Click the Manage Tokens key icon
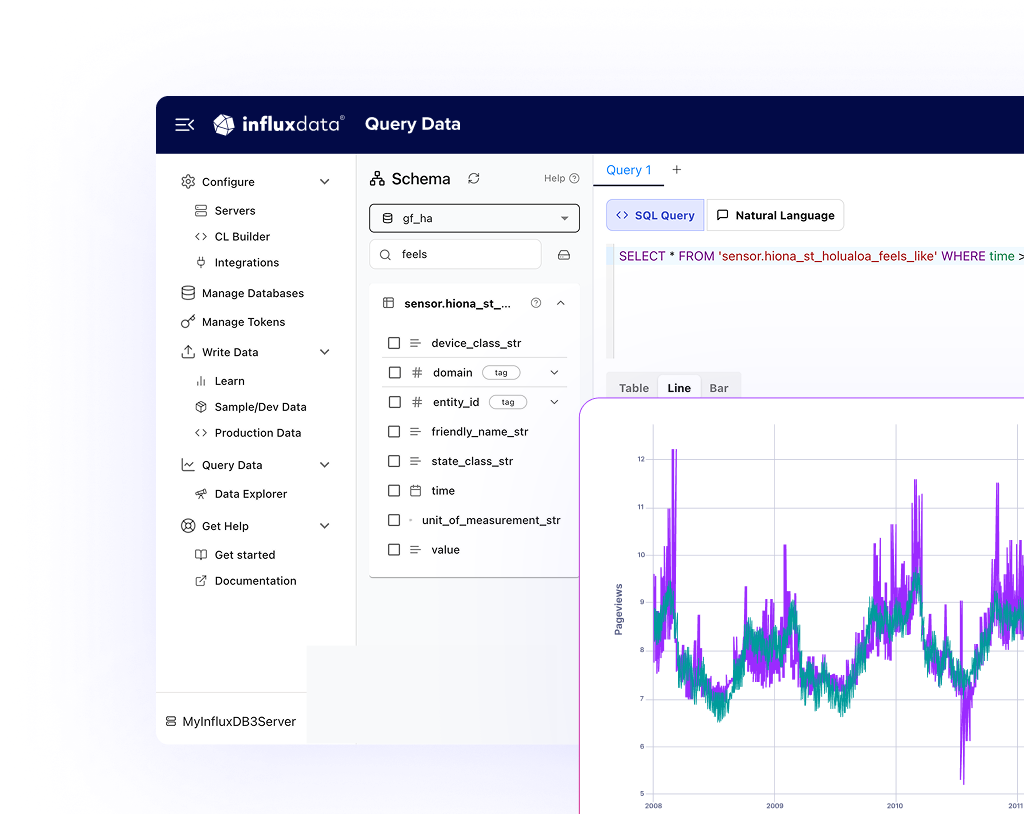This screenshot has height=814, width=1024. click(x=188, y=321)
